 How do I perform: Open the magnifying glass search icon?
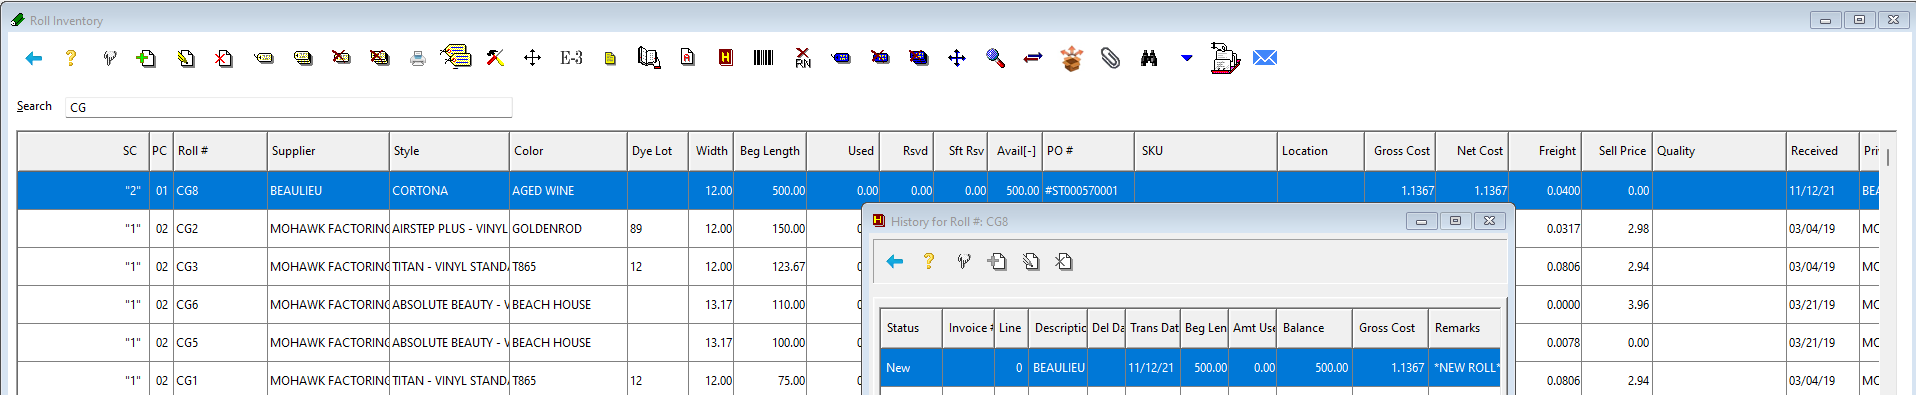point(995,59)
